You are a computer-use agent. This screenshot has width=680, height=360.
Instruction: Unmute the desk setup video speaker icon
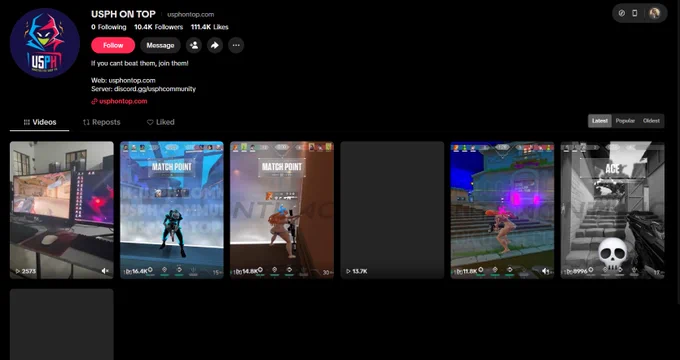tap(105, 271)
